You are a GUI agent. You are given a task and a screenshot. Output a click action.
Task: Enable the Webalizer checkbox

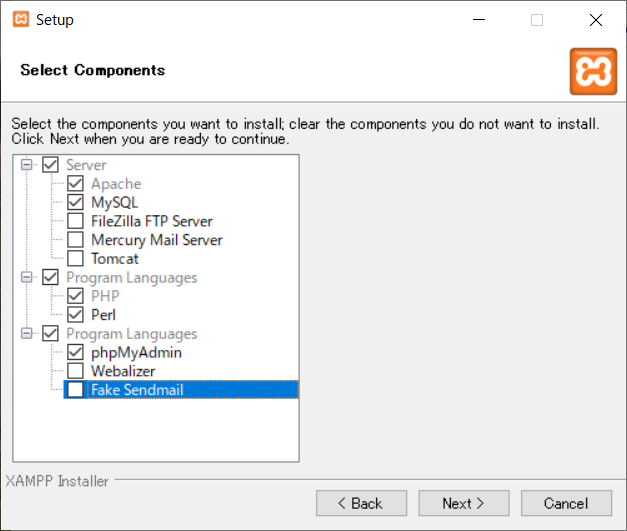click(x=75, y=371)
